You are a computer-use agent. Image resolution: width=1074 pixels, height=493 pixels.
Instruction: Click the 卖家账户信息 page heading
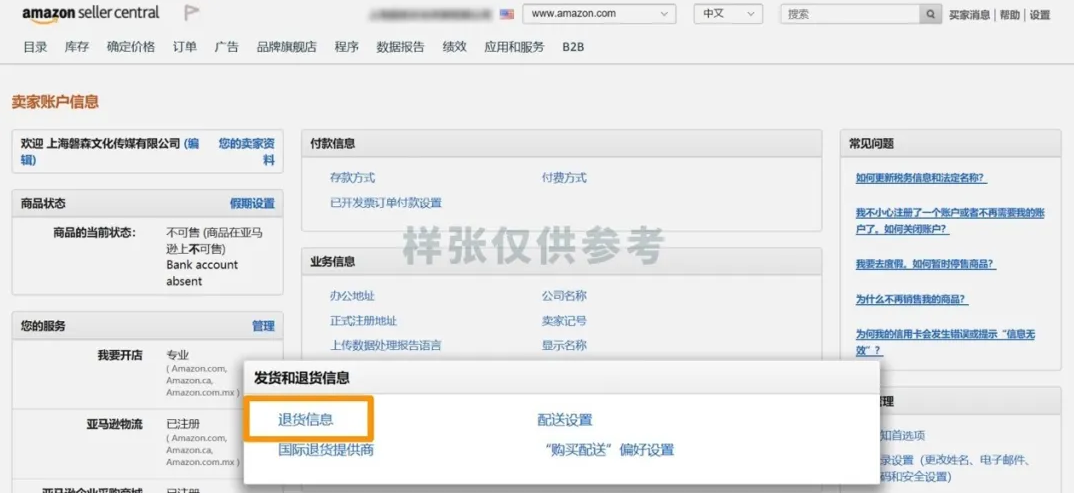[55, 102]
